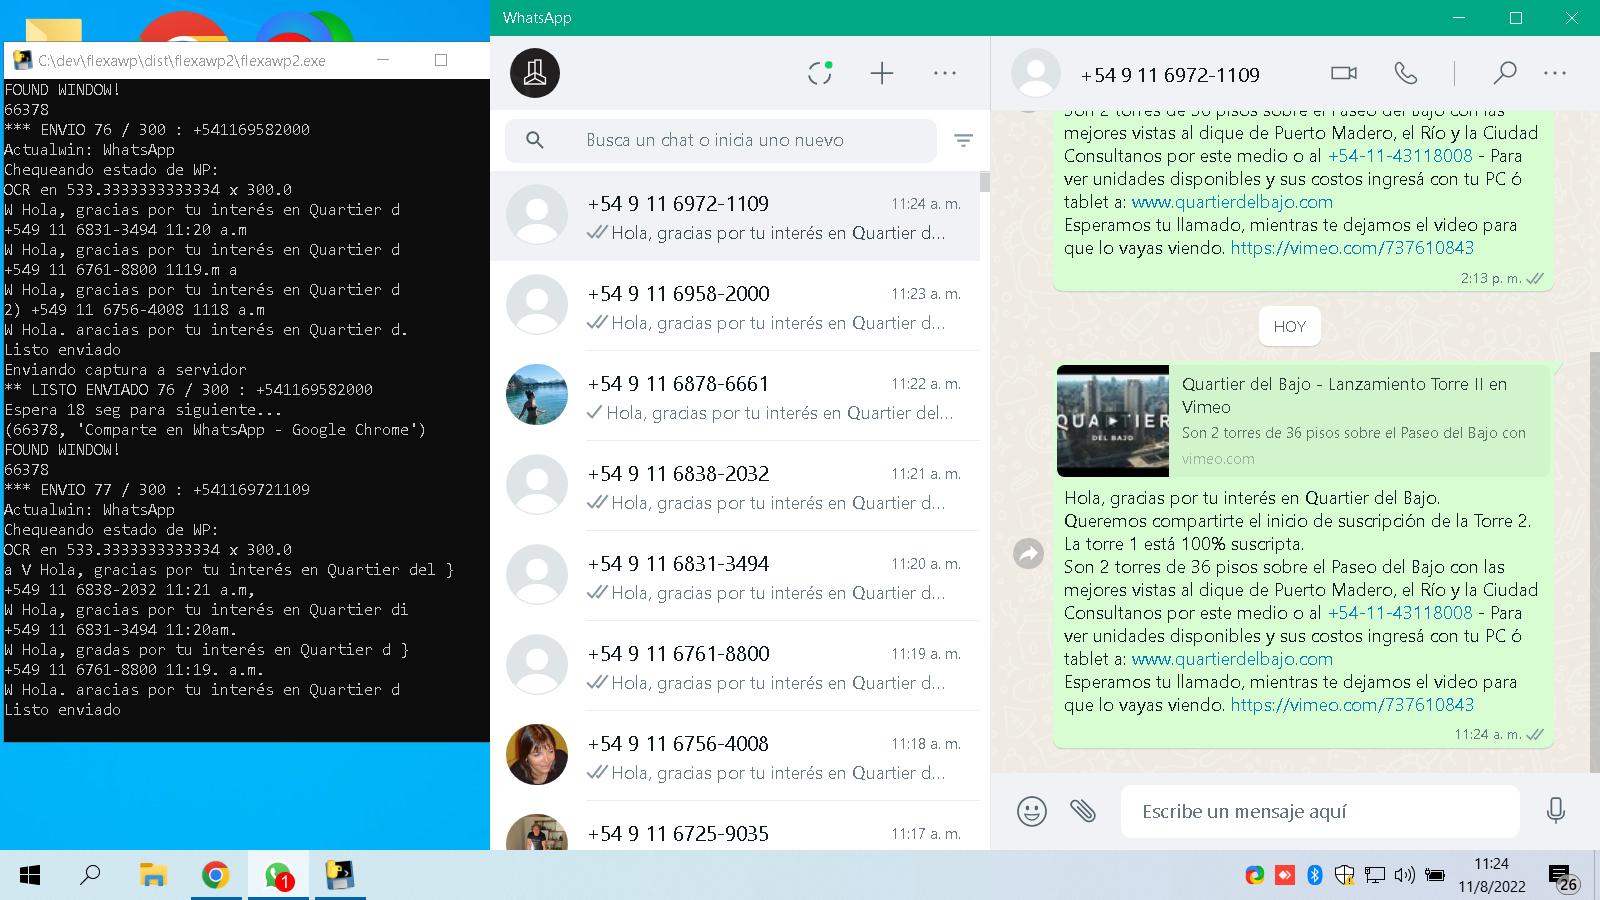Open the vimeo.com/737610843 link in today's message

point(1352,705)
